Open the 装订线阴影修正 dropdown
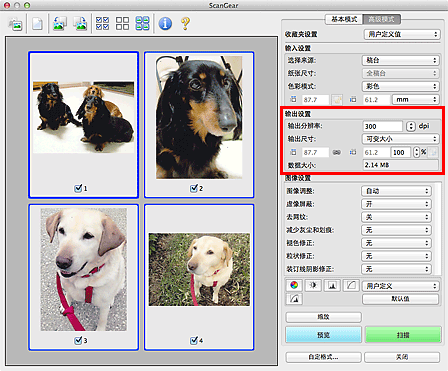The width and height of the screenshot is (448, 371). click(396, 269)
